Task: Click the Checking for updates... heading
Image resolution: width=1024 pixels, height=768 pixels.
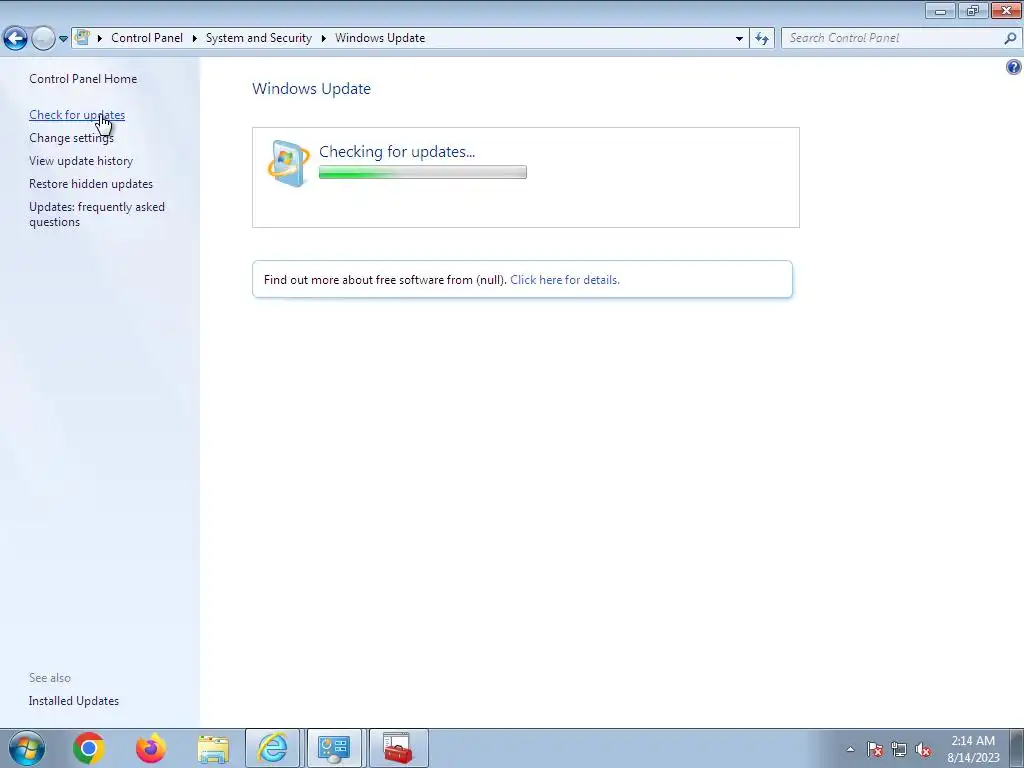Action: (397, 152)
